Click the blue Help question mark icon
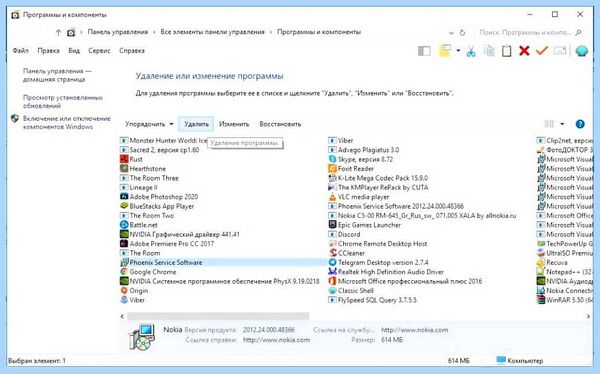Image resolution: width=600 pixels, height=374 pixels. [x=580, y=124]
